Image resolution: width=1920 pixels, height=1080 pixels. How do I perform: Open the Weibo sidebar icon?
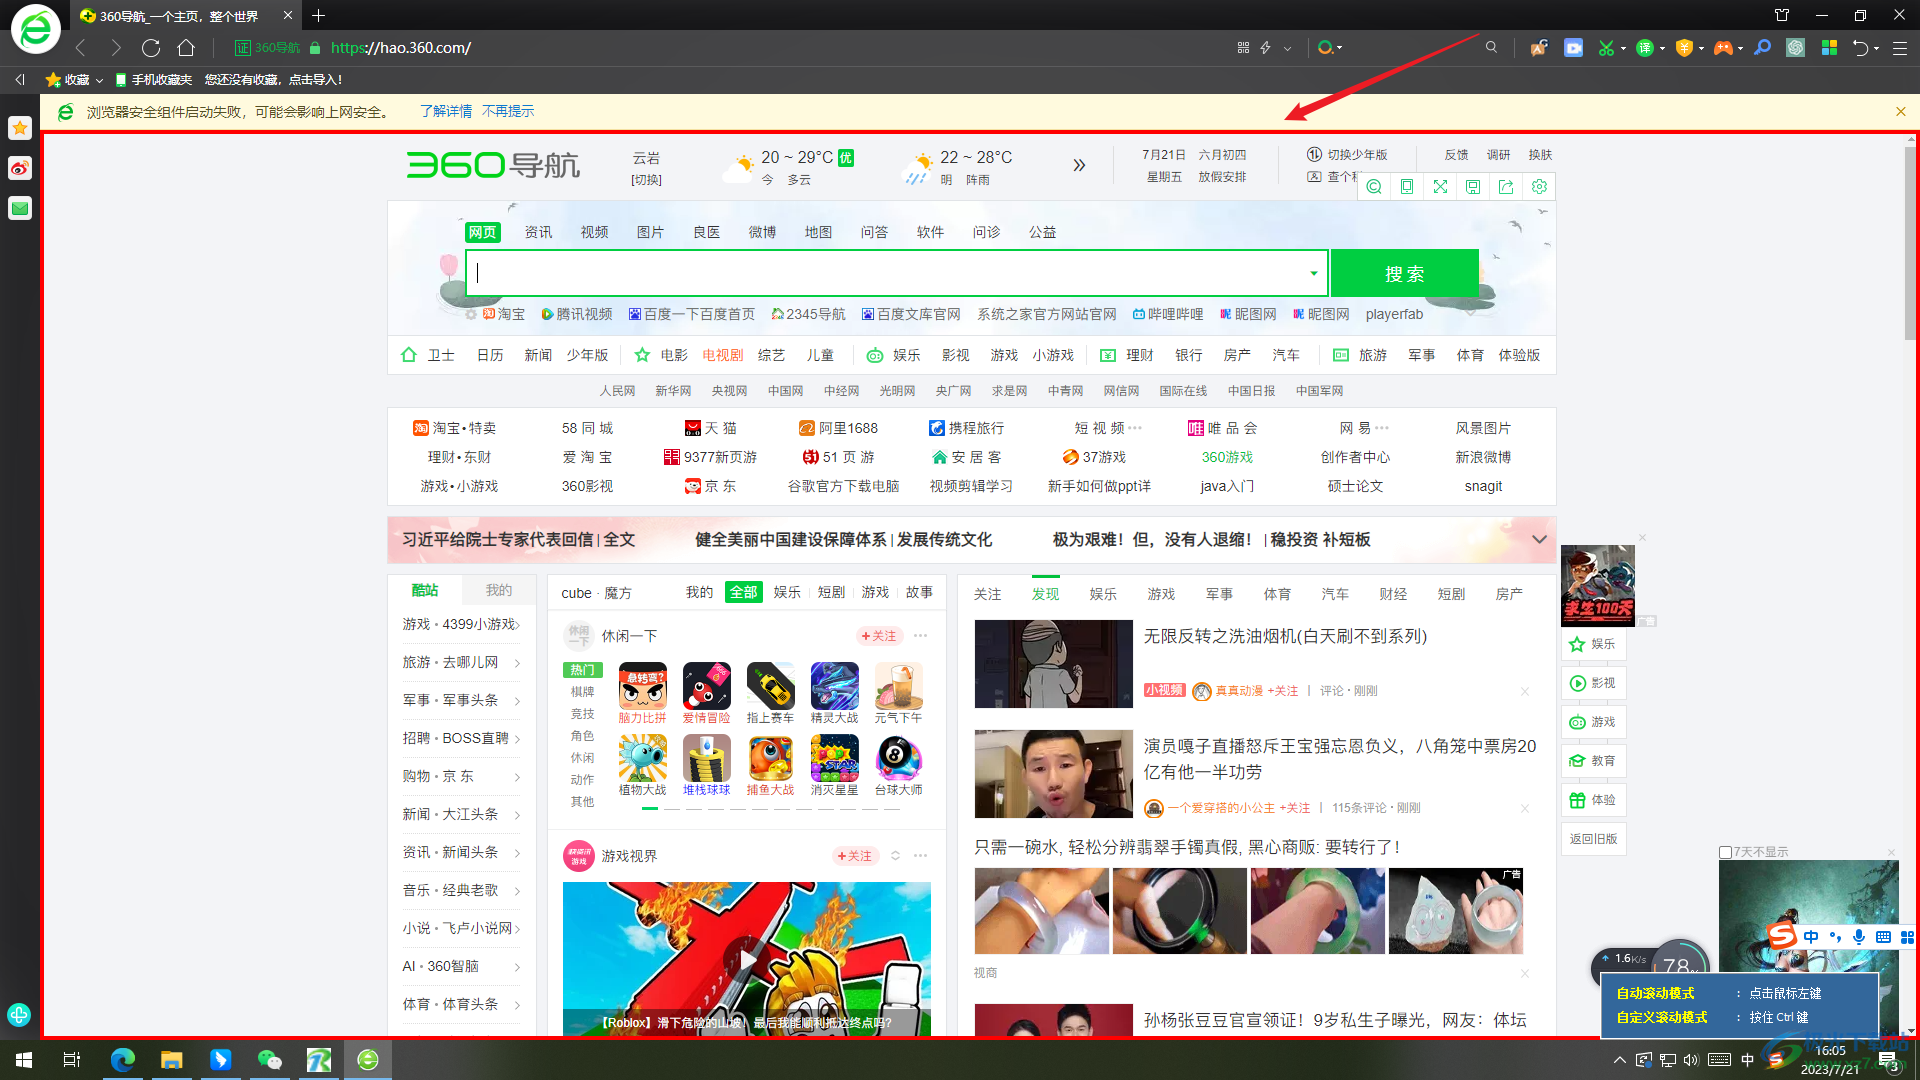tap(20, 168)
